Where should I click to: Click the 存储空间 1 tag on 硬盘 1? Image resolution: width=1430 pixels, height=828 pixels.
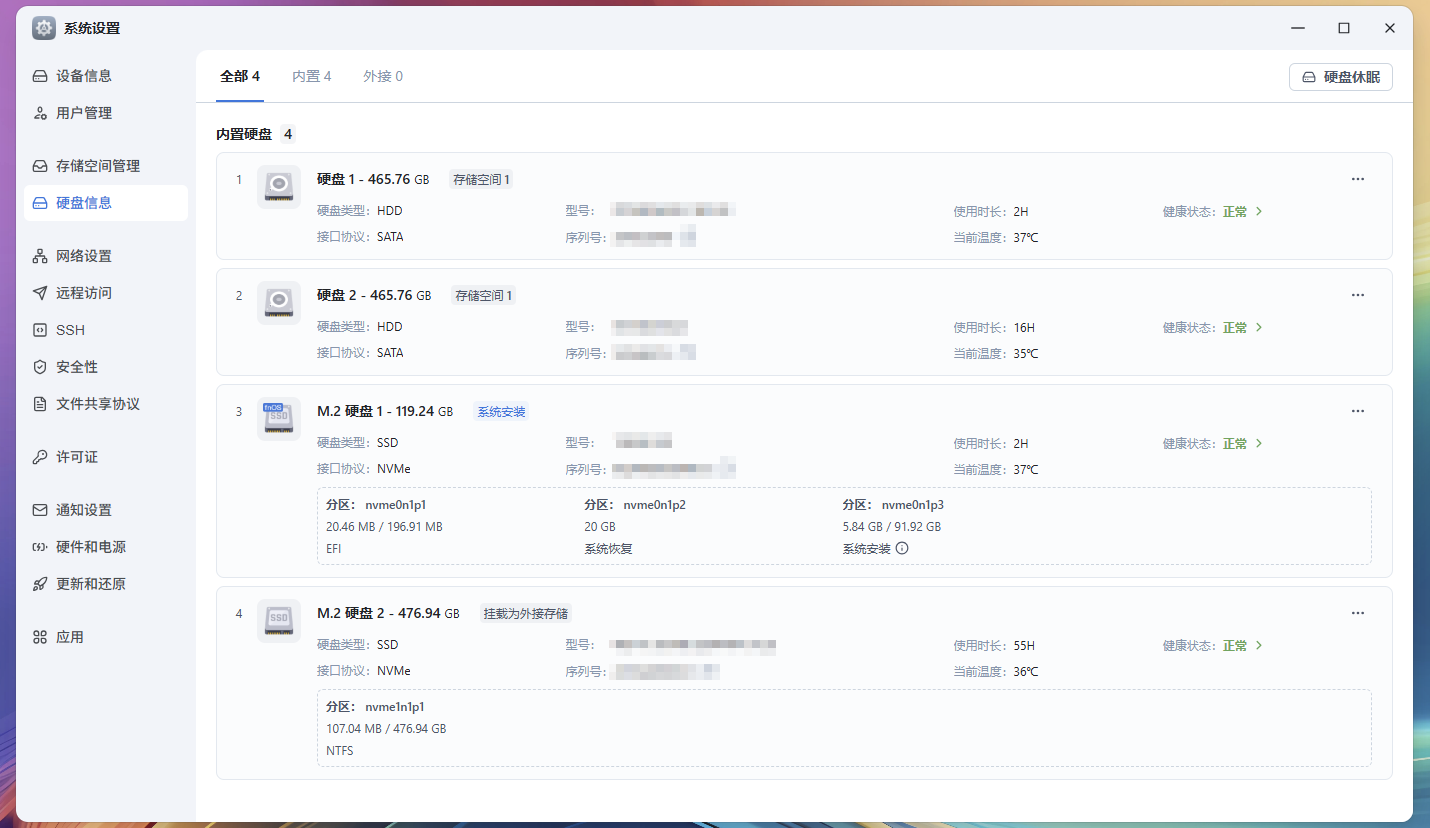pos(481,180)
